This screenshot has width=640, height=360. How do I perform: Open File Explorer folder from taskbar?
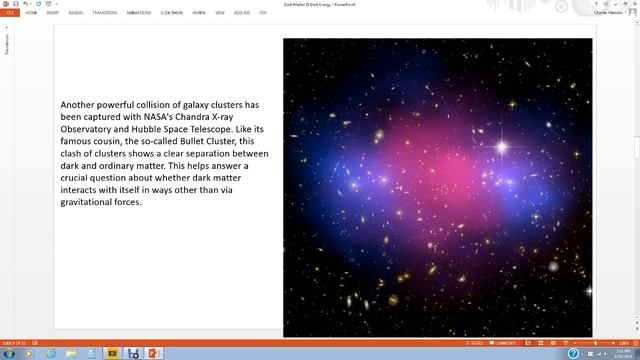71,353
